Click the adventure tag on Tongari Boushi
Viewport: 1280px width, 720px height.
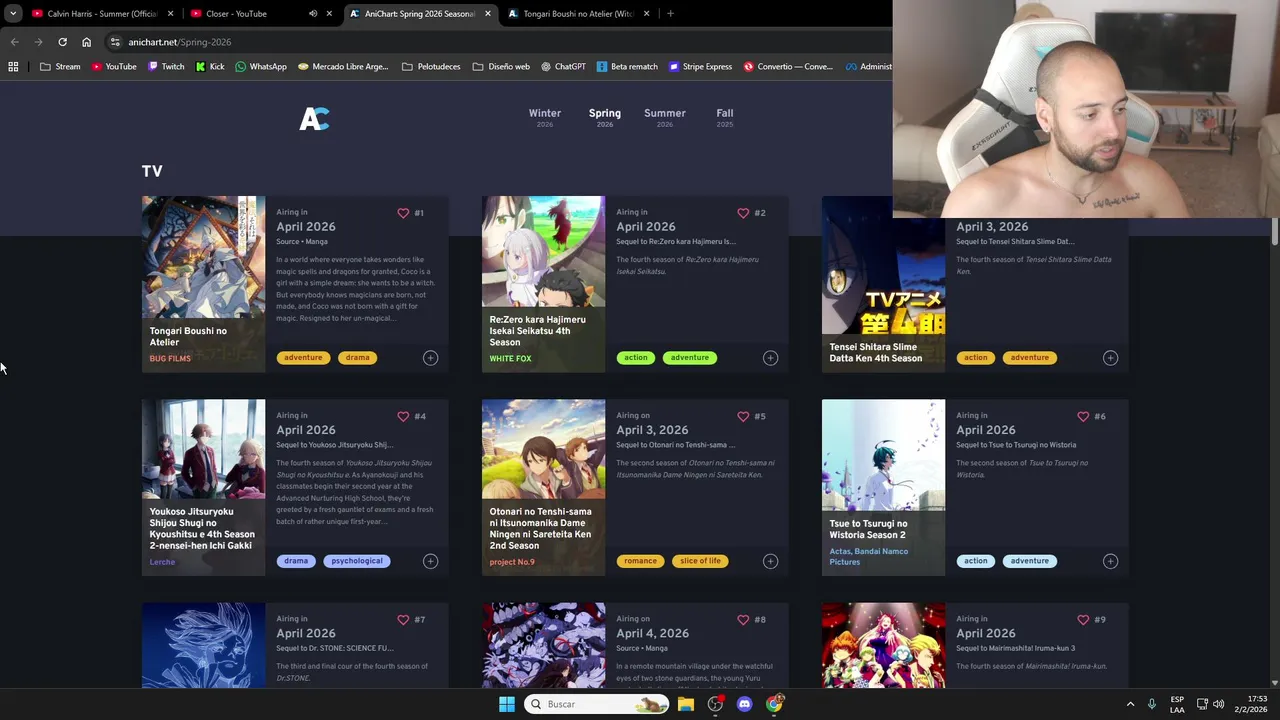[303, 358]
